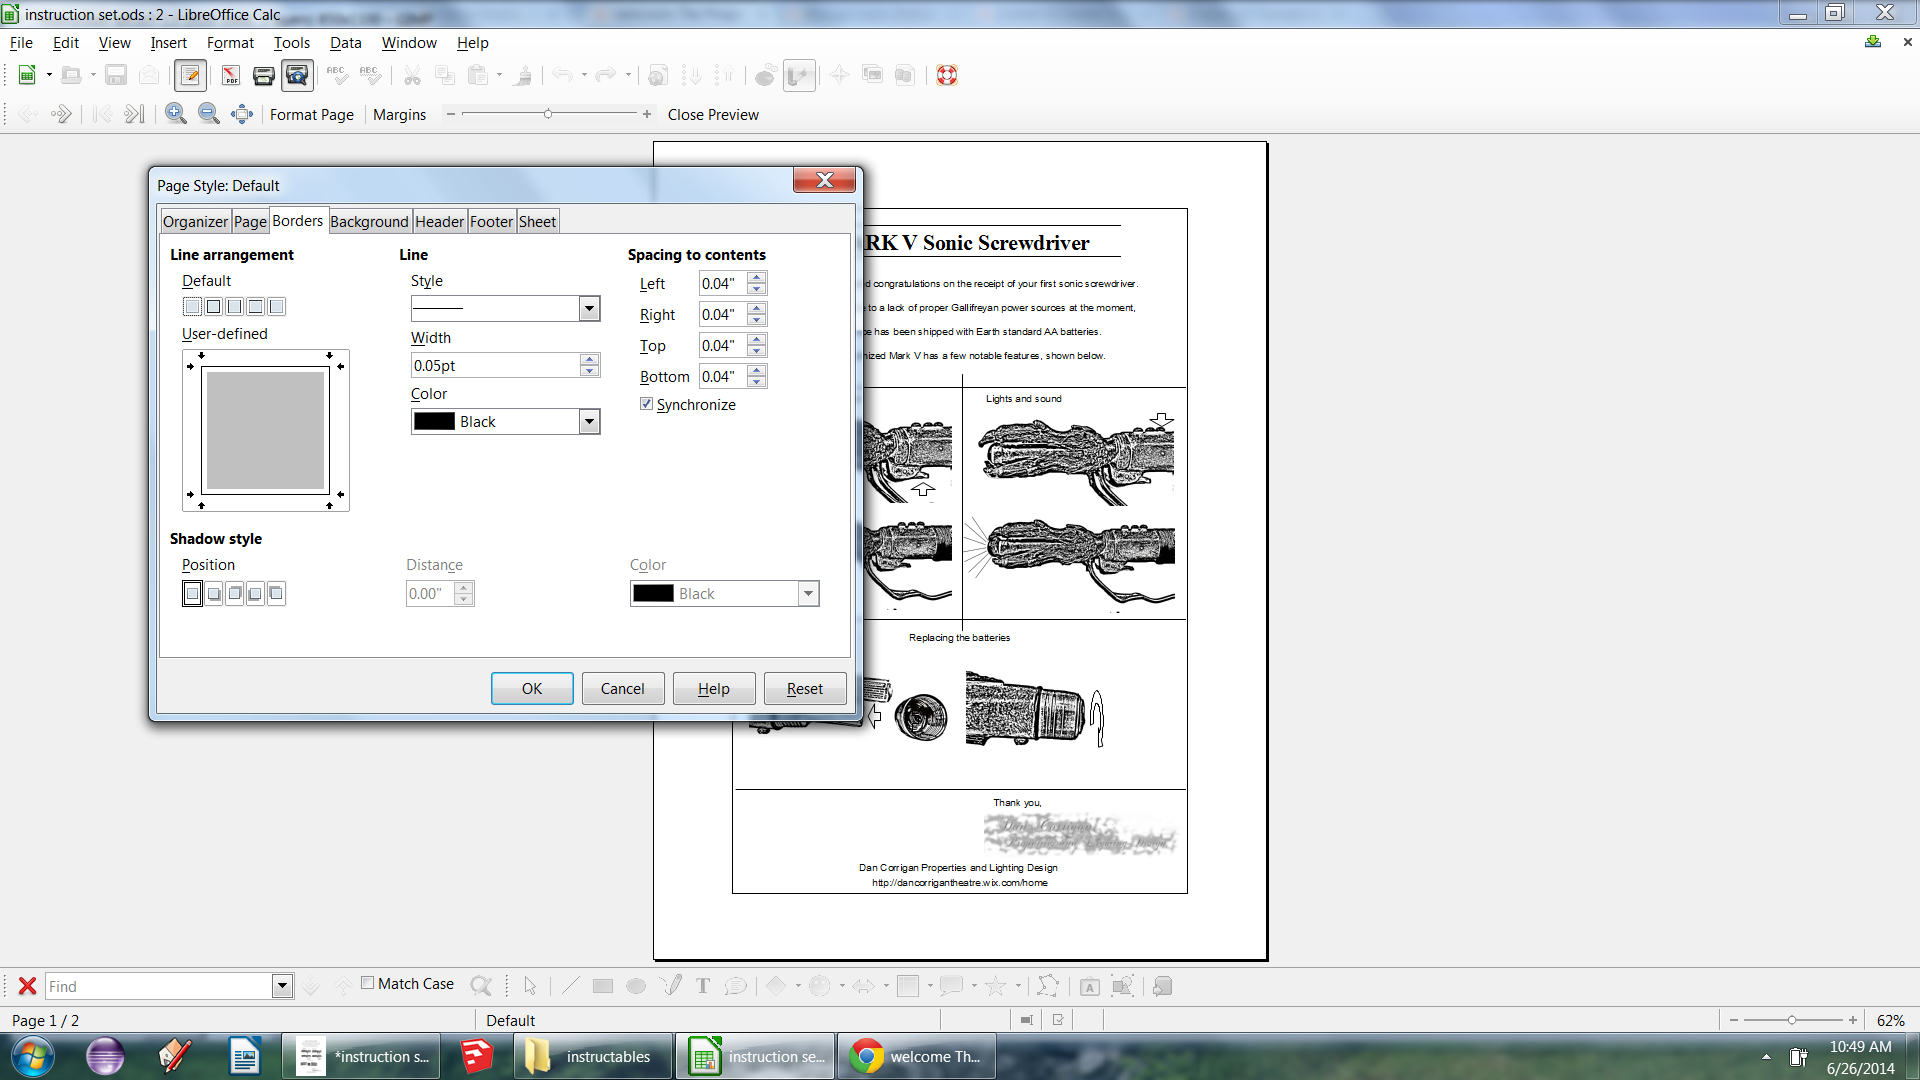Image resolution: width=1920 pixels, height=1080 pixels.
Task: Expand the line Style dropdown
Action: click(589, 308)
